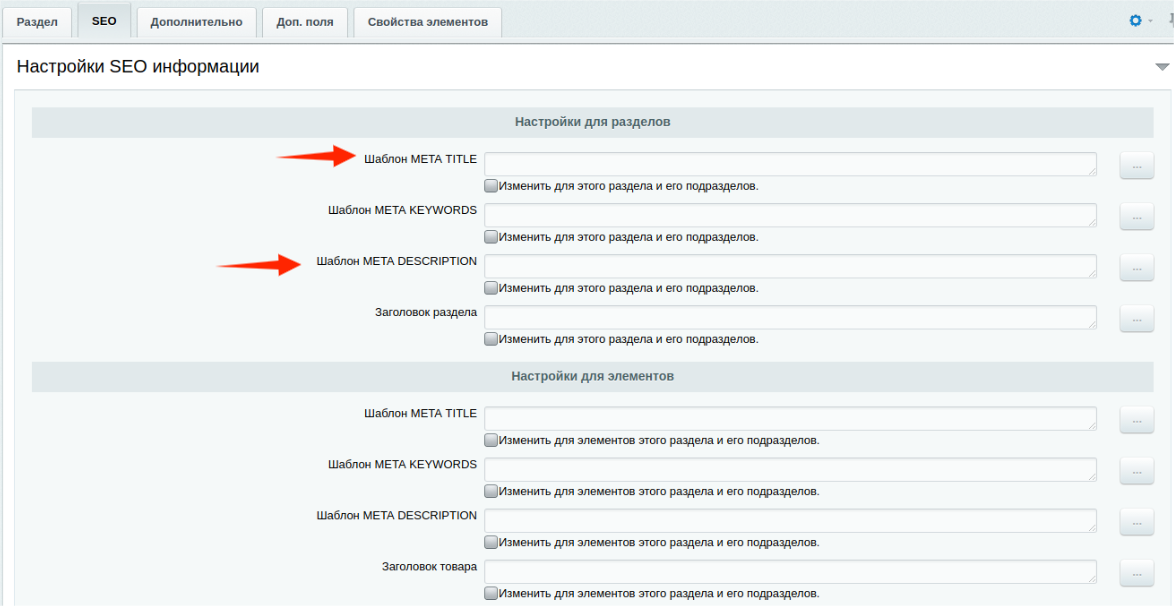Click the sections Шаблон META TITLE text field
1174x606 pixels.
point(790,164)
